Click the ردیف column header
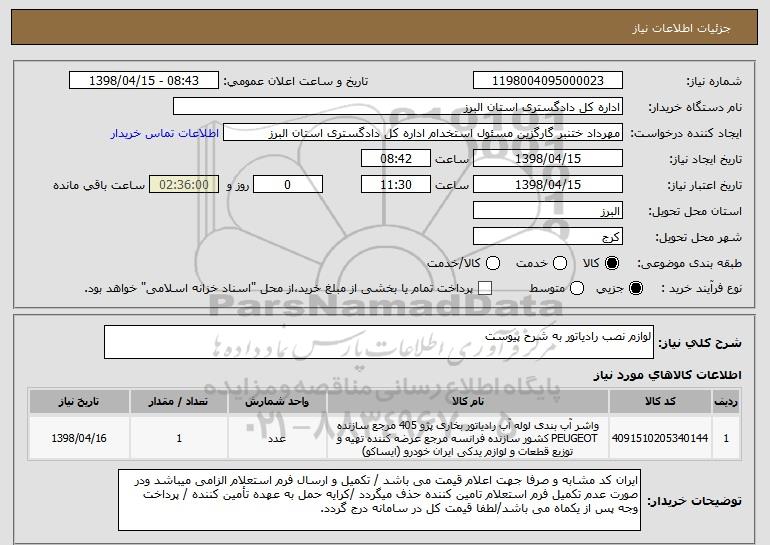Image resolution: width=770 pixels, height=545 pixels. [x=726, y=402]
